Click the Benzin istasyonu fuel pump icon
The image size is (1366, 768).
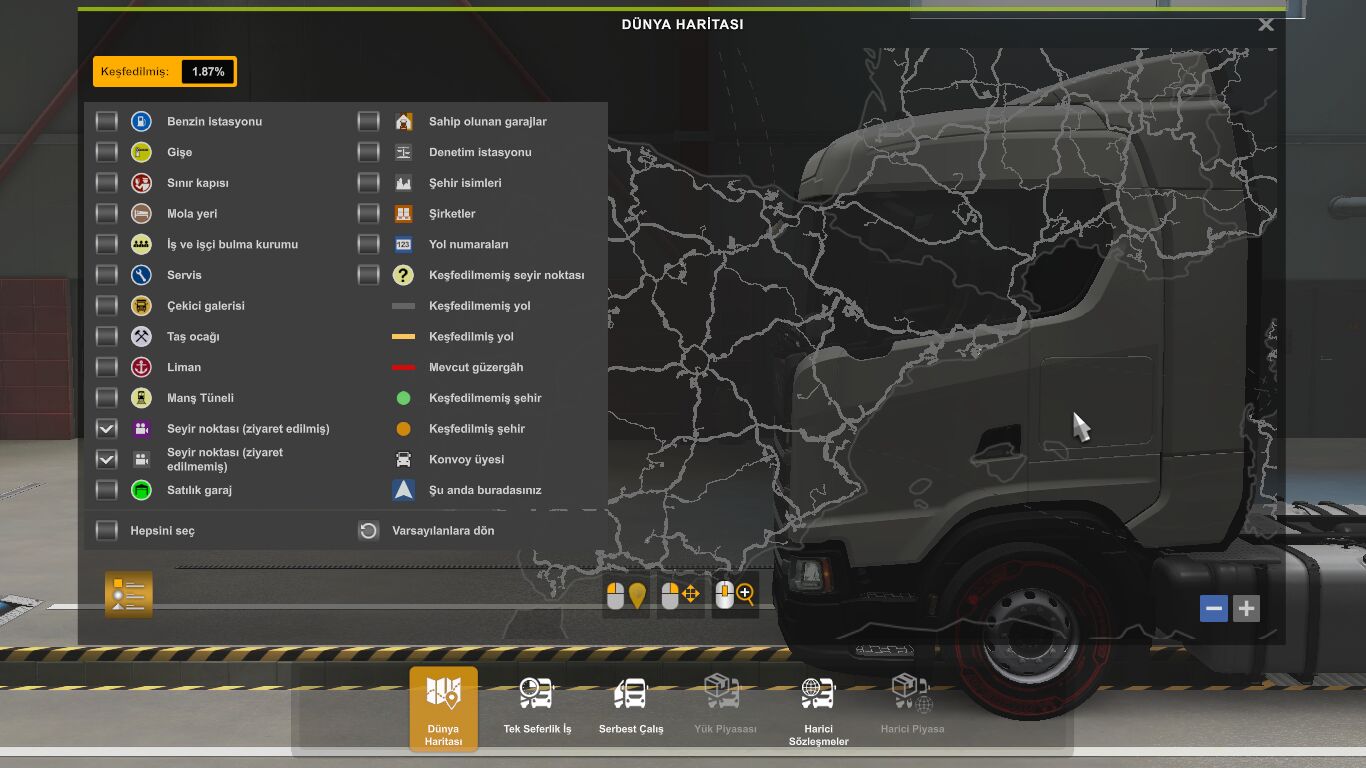(141, 122)
